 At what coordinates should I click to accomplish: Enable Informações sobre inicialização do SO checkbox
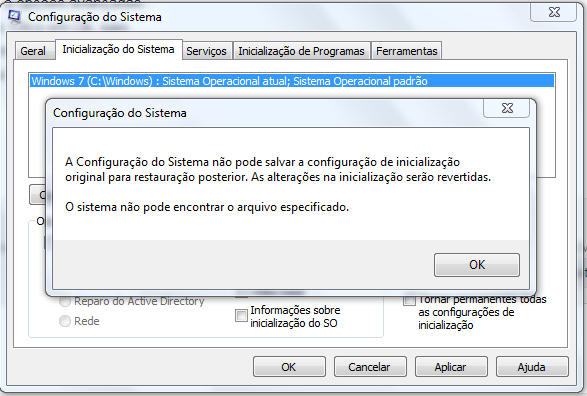pyautogui.click(x=241, y=316)
